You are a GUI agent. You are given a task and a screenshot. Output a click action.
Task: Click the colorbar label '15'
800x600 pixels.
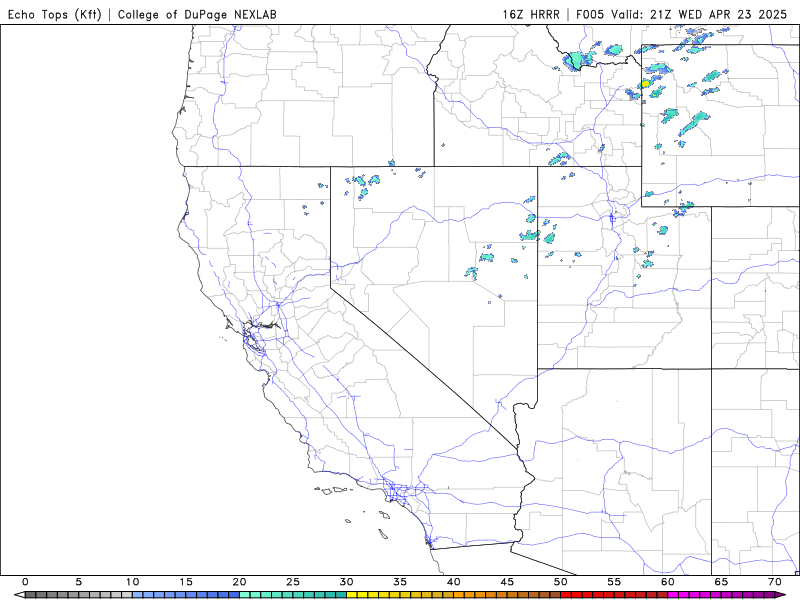click(x=186, y=582)
